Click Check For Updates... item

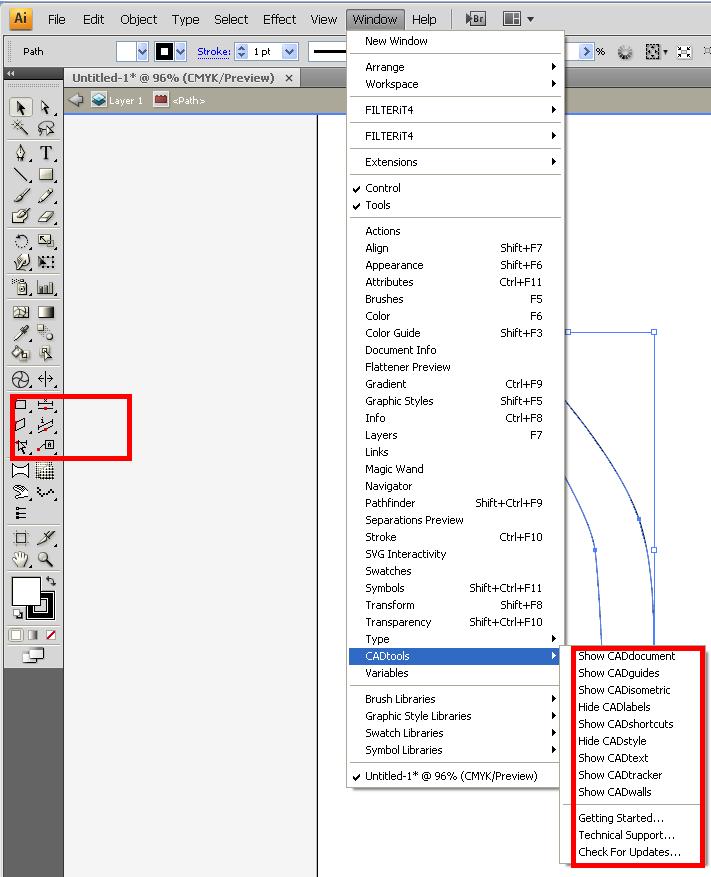click(630, 852)
